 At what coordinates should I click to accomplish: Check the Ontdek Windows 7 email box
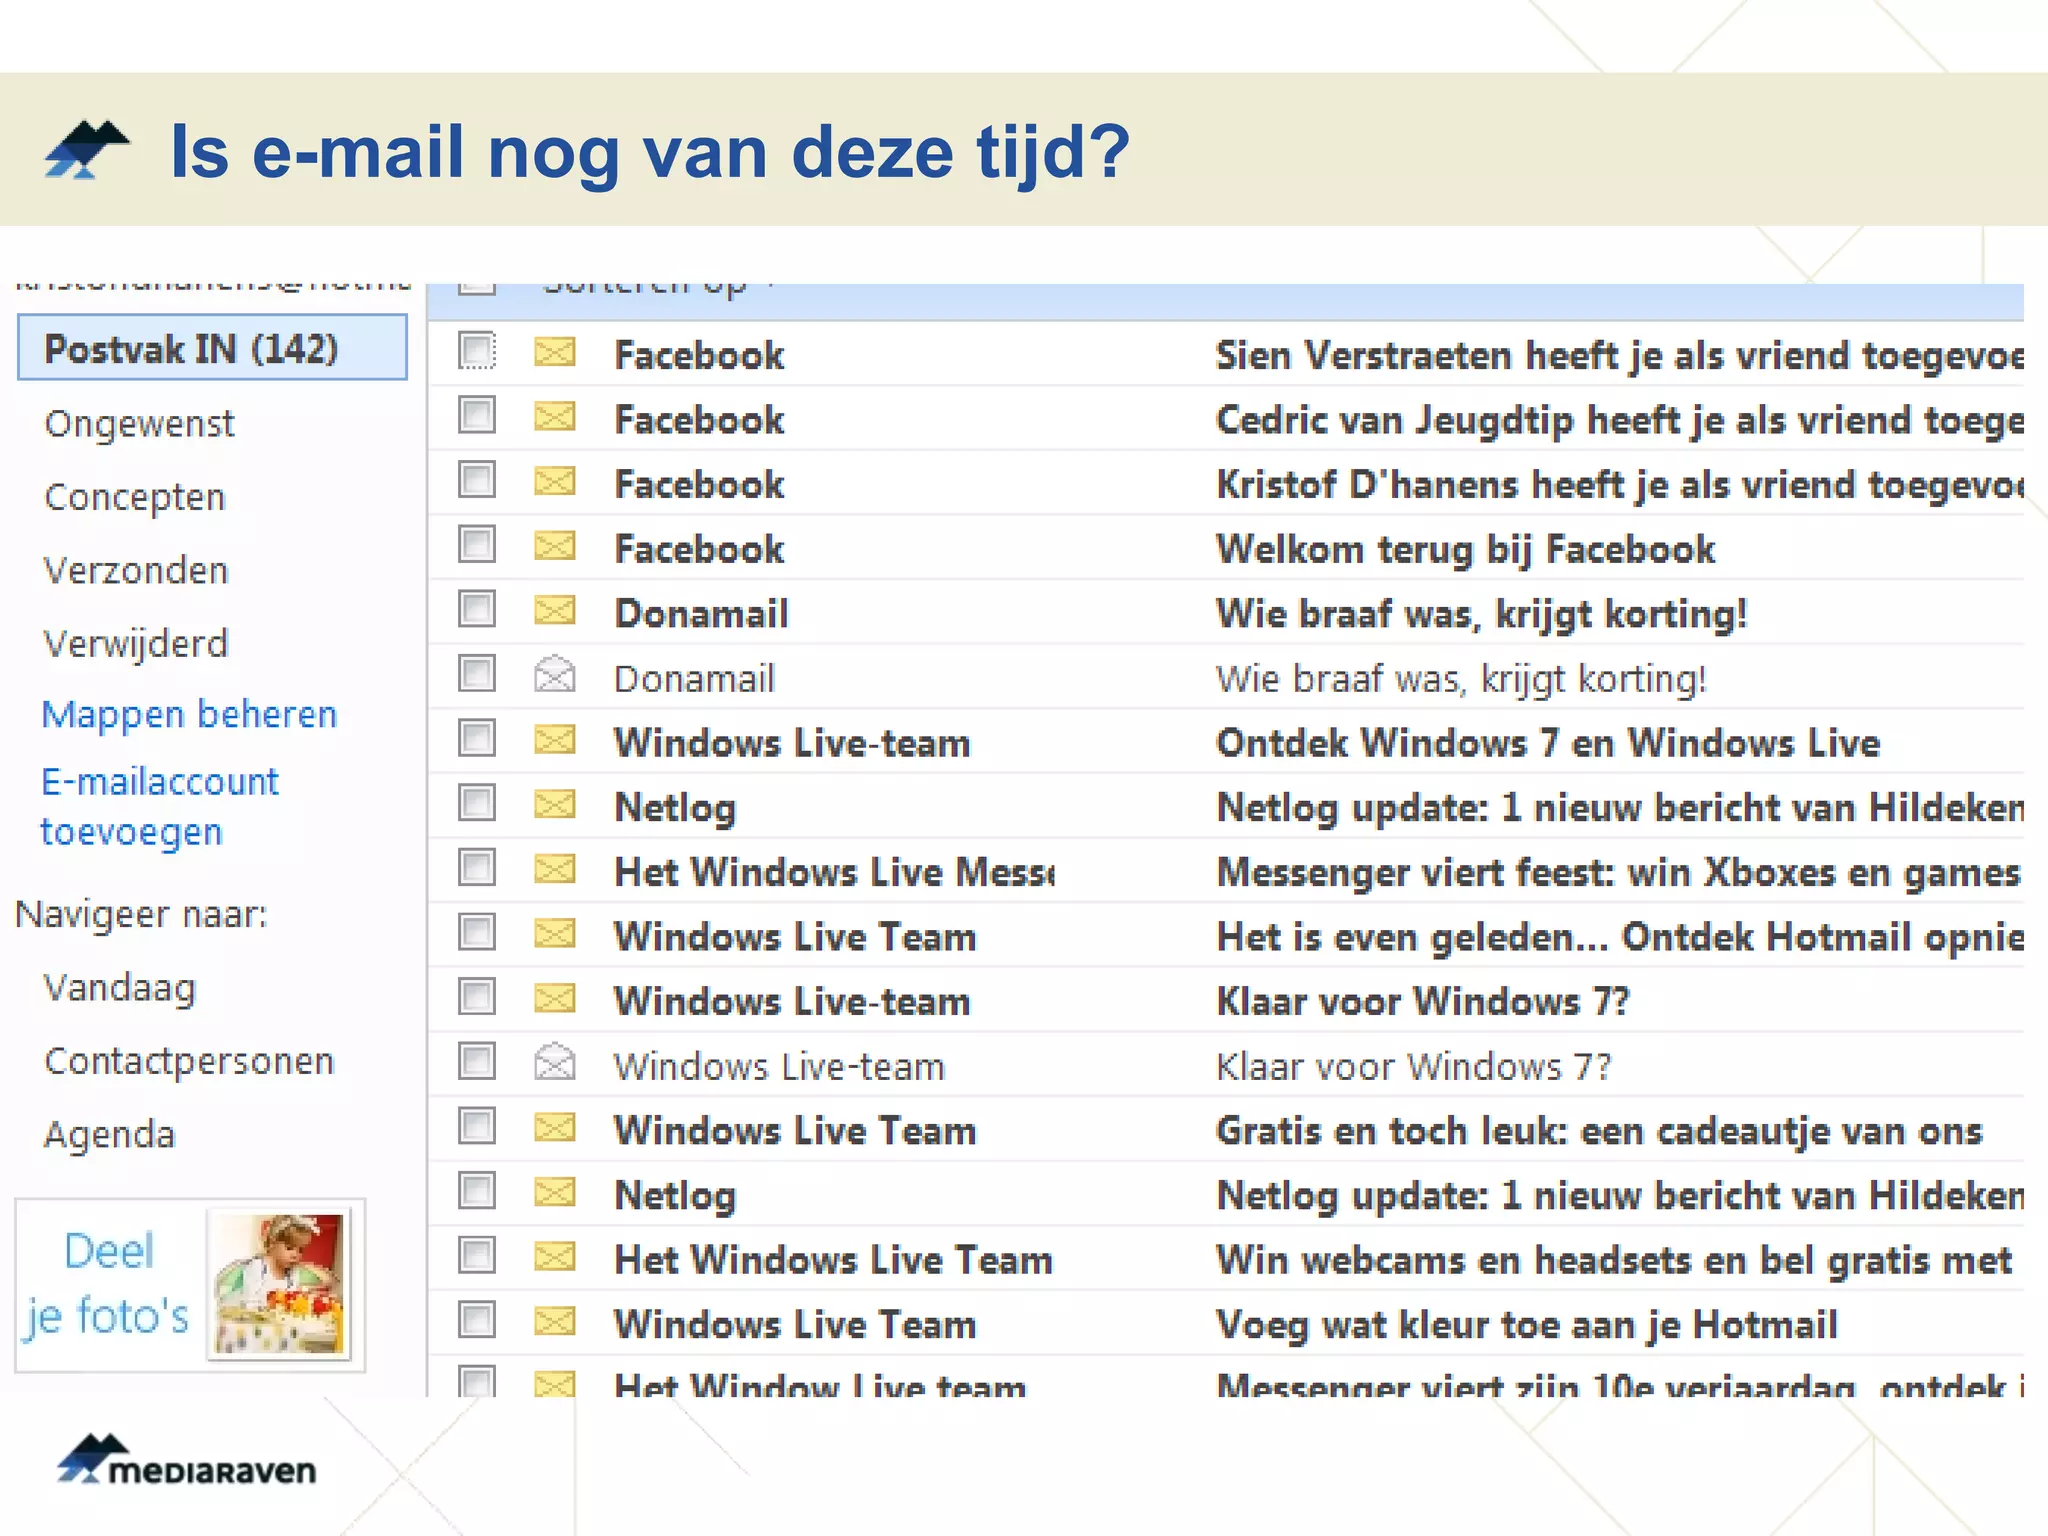click(x=477, y=739)
